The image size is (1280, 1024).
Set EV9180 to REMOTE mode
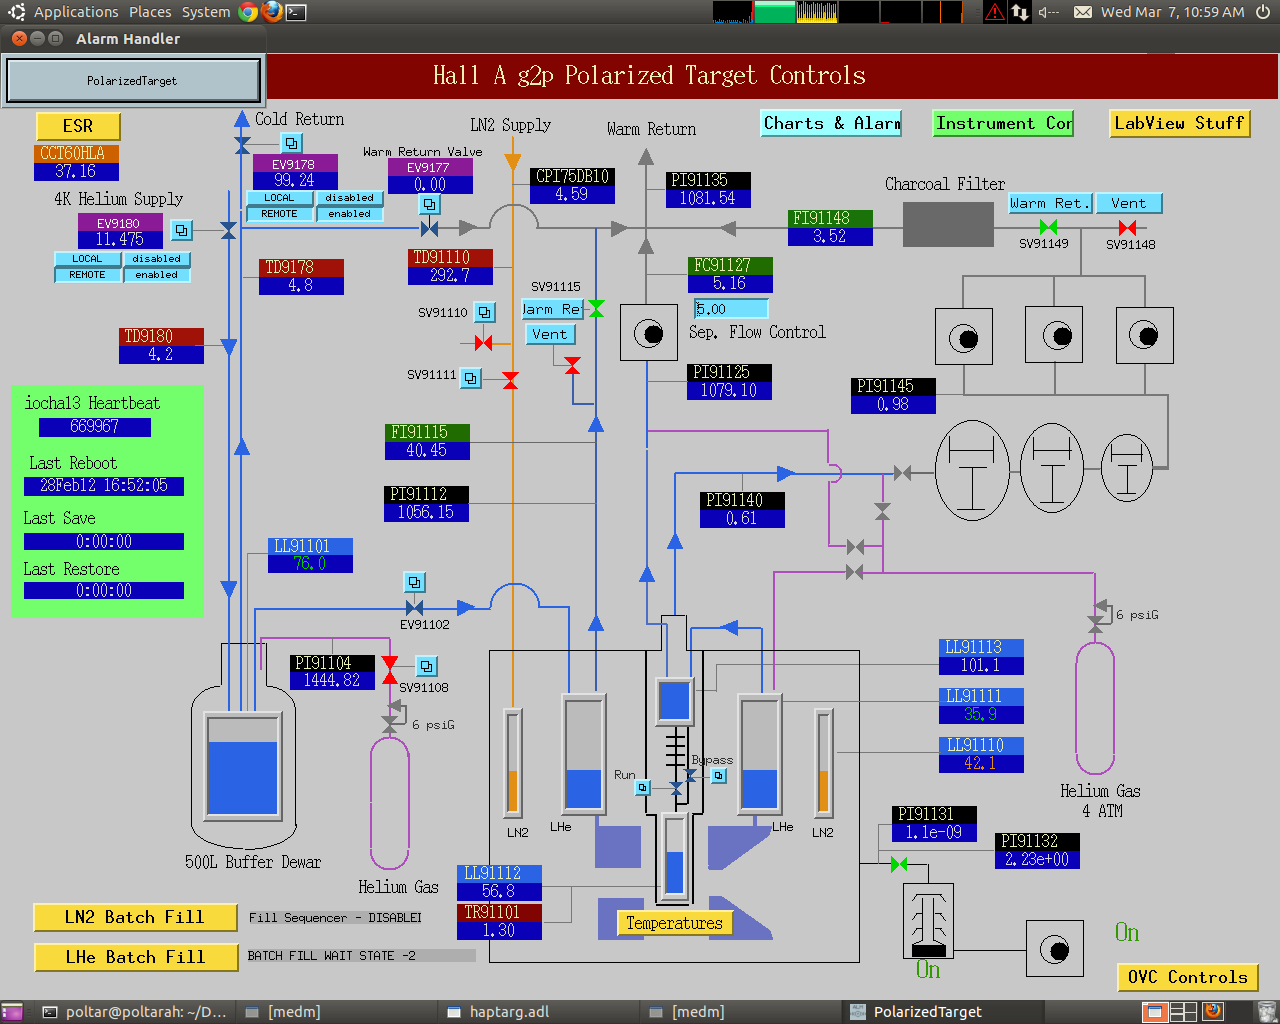(88, 275)
